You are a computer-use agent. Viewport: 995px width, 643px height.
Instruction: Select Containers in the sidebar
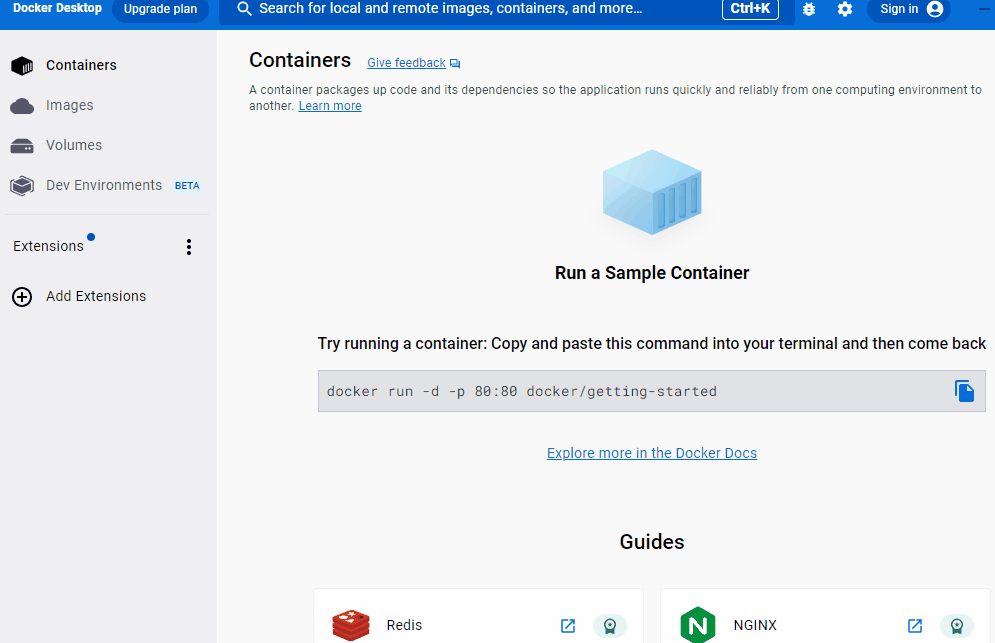[81, 65]
